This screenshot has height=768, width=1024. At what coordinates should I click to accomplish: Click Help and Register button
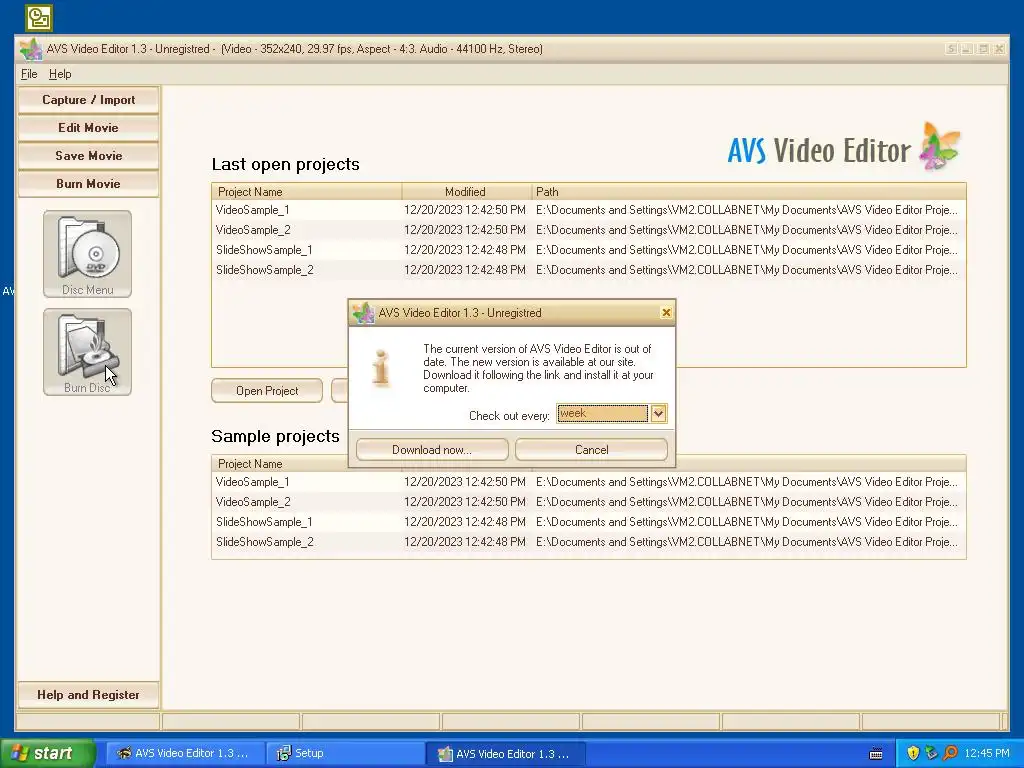88,695
